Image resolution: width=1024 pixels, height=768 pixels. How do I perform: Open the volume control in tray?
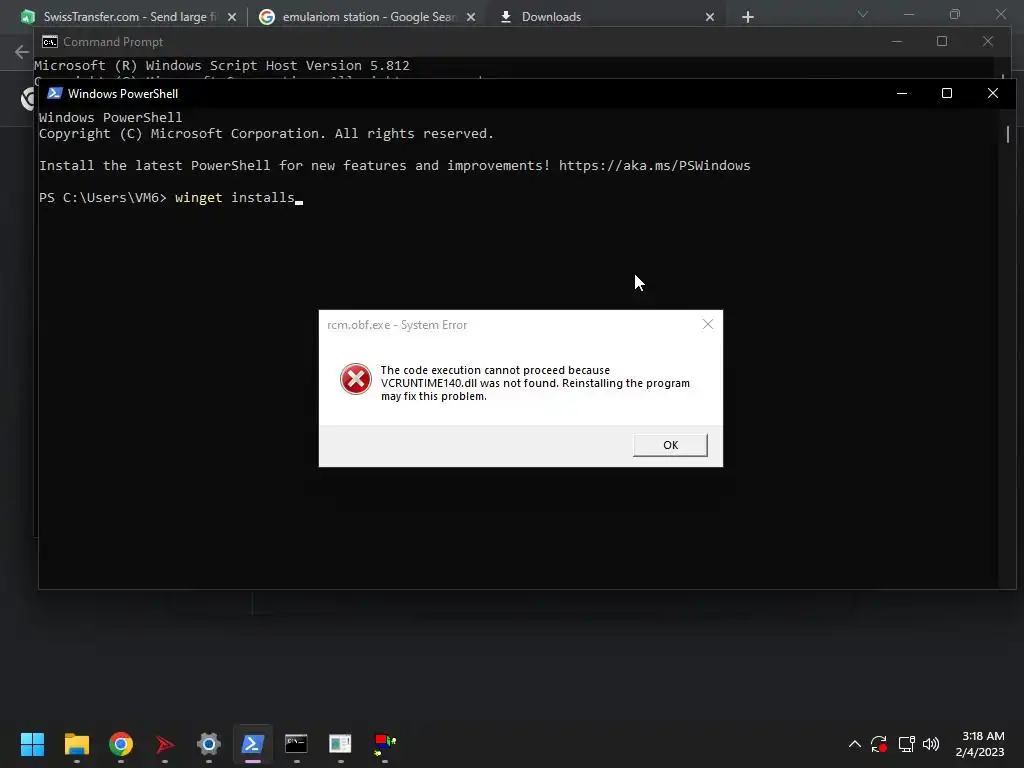(x=931, y=744)
